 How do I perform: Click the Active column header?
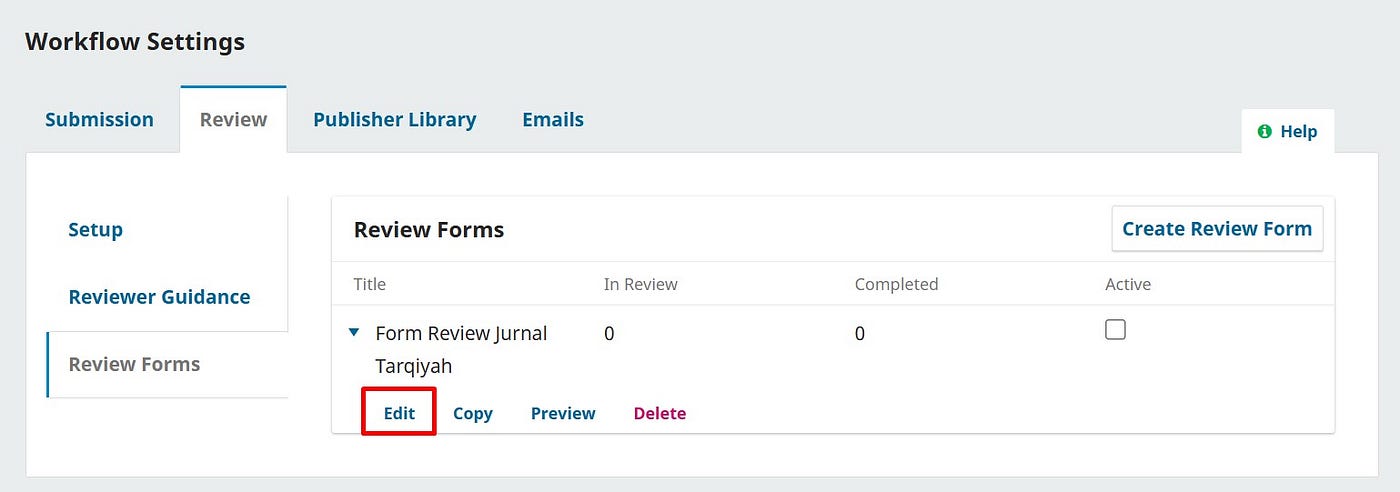pyautogui.click(x=1128, y=284)
